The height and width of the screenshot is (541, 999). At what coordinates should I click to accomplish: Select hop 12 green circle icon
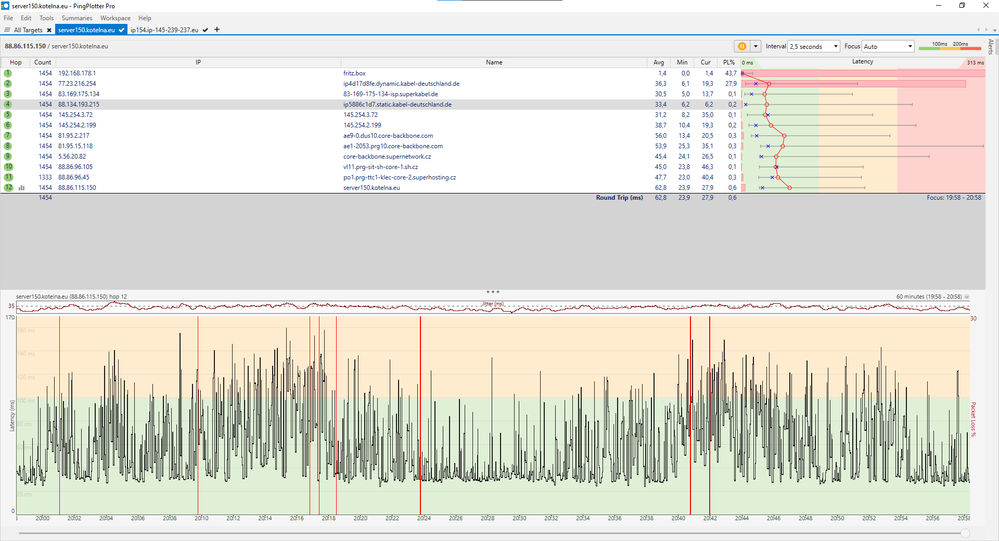coord(8,187)
